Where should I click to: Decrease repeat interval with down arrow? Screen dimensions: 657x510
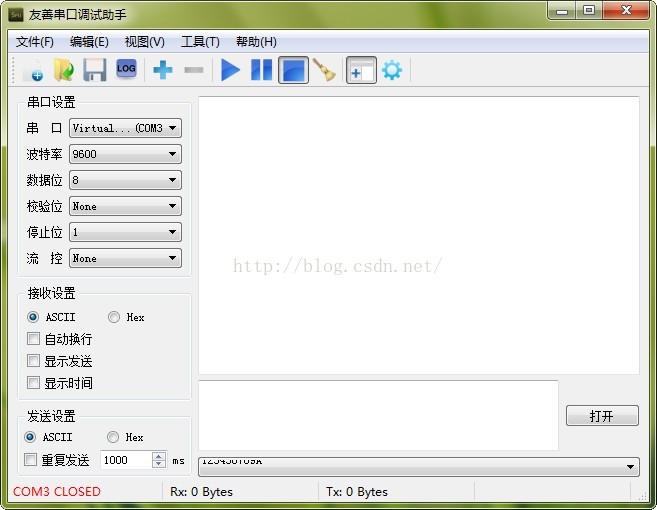tap(158, 464)
